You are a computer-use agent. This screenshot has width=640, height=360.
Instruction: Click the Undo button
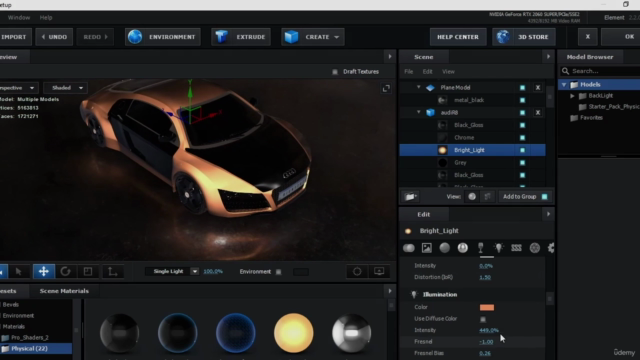click(x=54, y=37)
